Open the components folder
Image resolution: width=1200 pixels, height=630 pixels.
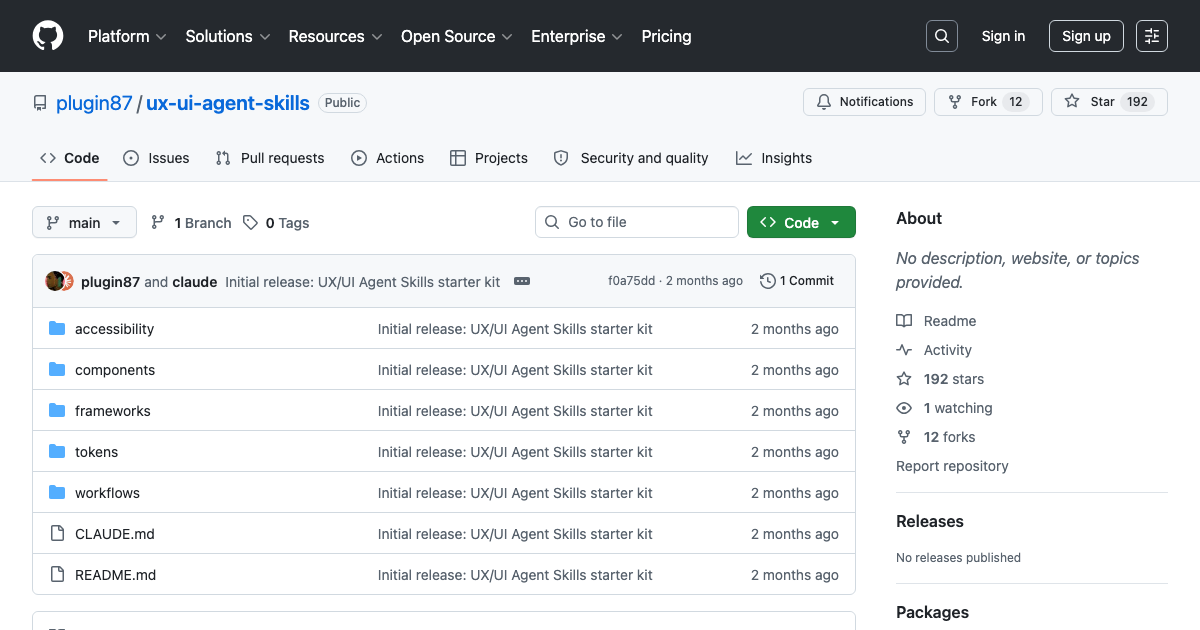[x=115, y=370]
